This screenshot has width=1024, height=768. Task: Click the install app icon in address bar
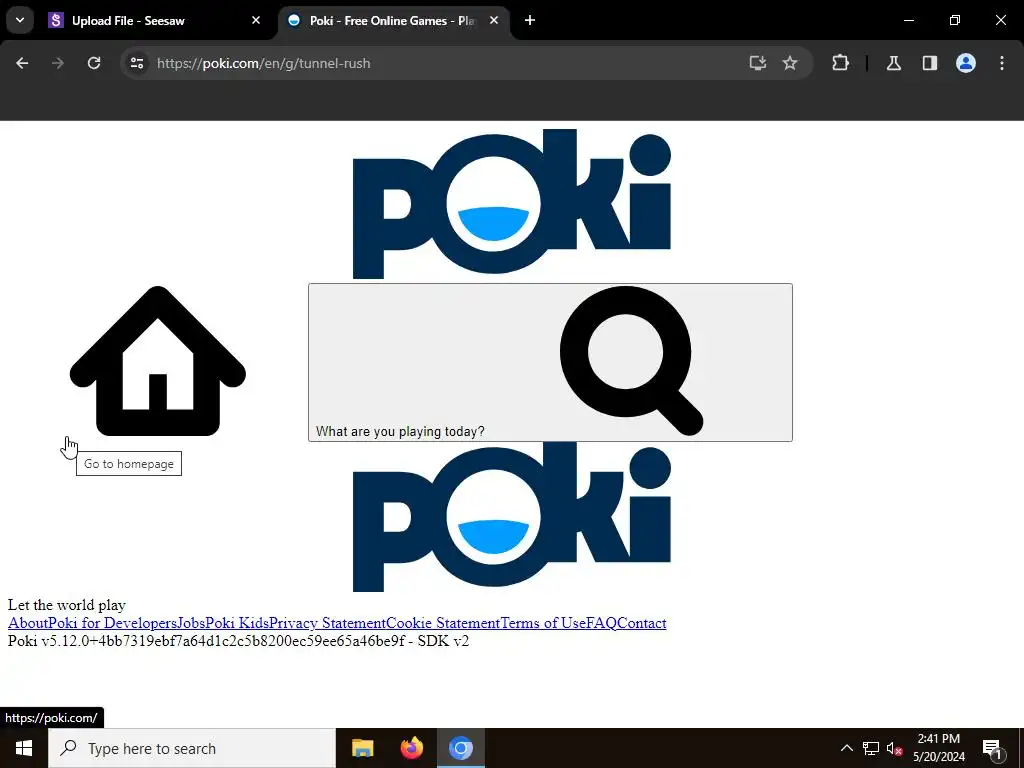(758, 63)
